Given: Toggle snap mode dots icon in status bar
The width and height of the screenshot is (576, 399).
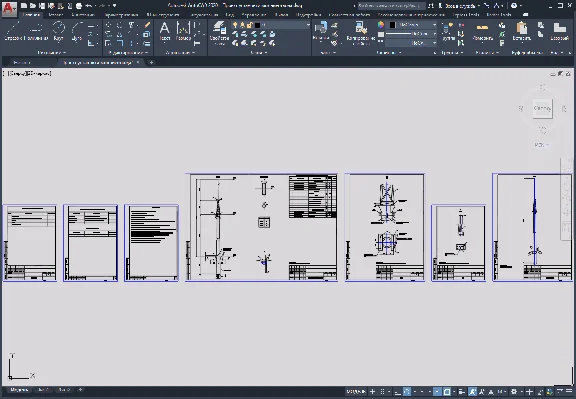Looking at the screenshot, I should click(382, 392).
